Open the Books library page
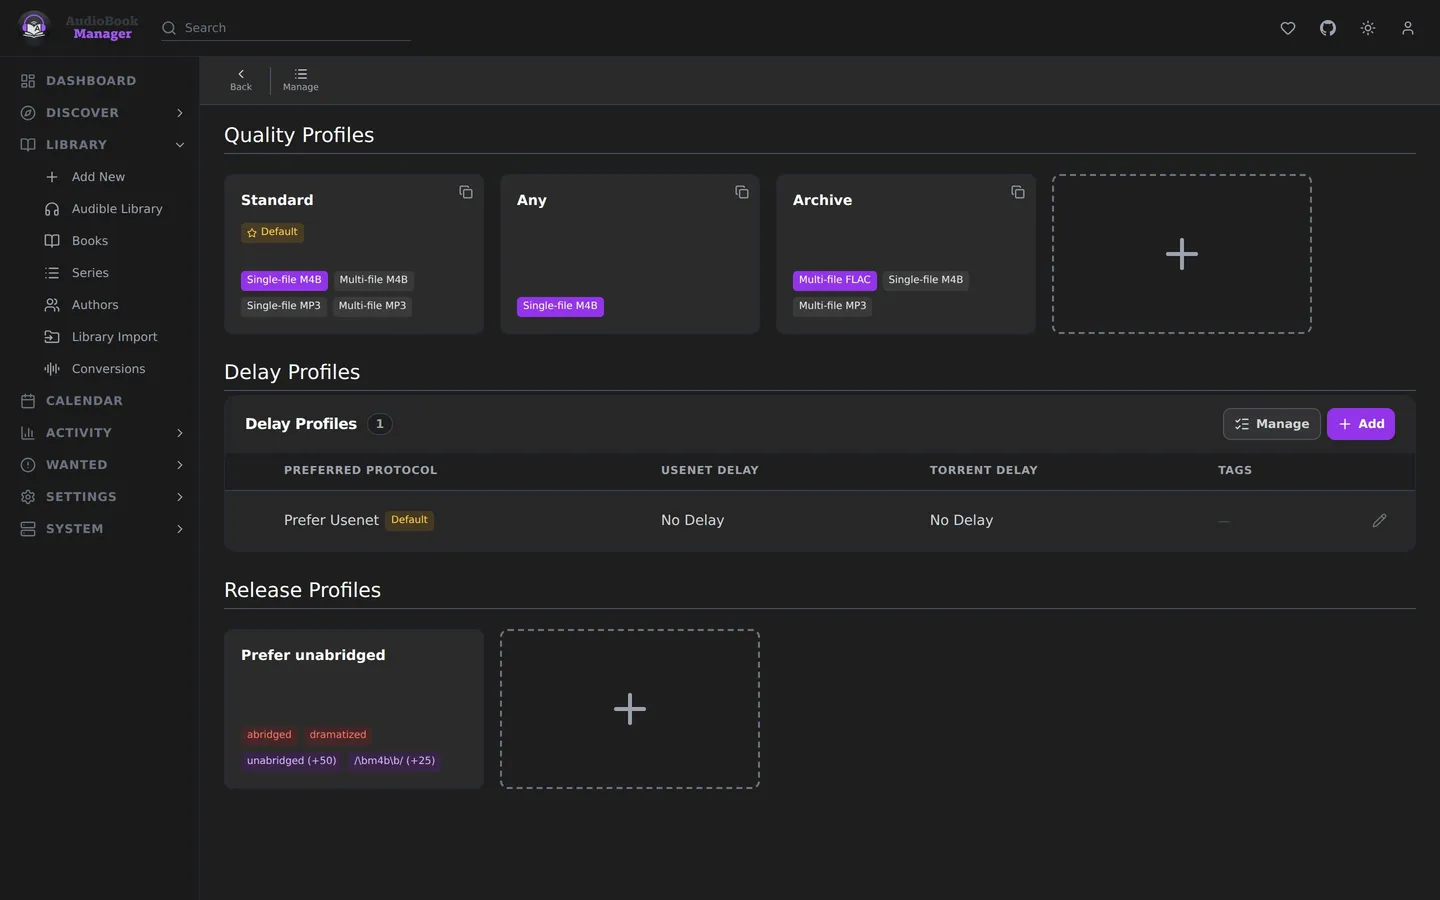Screen dimensions: 1440x900 [90, 241]
